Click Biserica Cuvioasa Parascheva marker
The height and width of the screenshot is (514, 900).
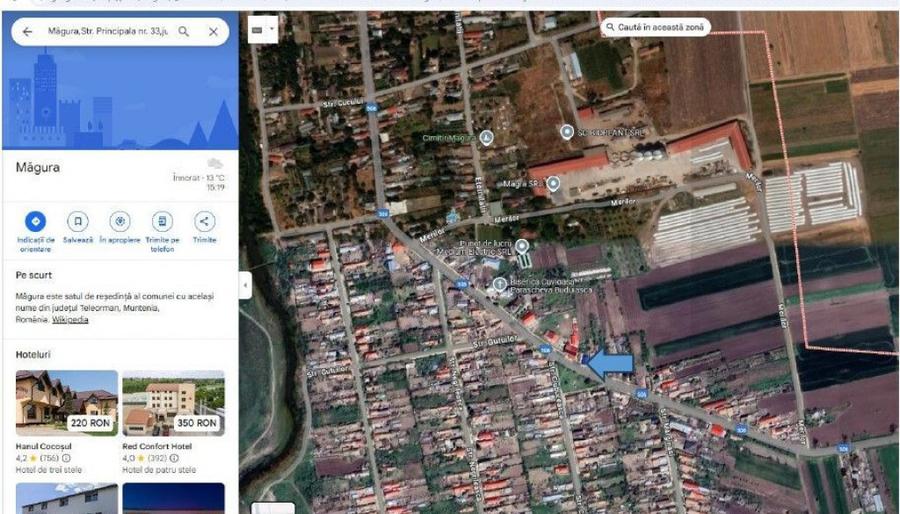tap(500, 284)
